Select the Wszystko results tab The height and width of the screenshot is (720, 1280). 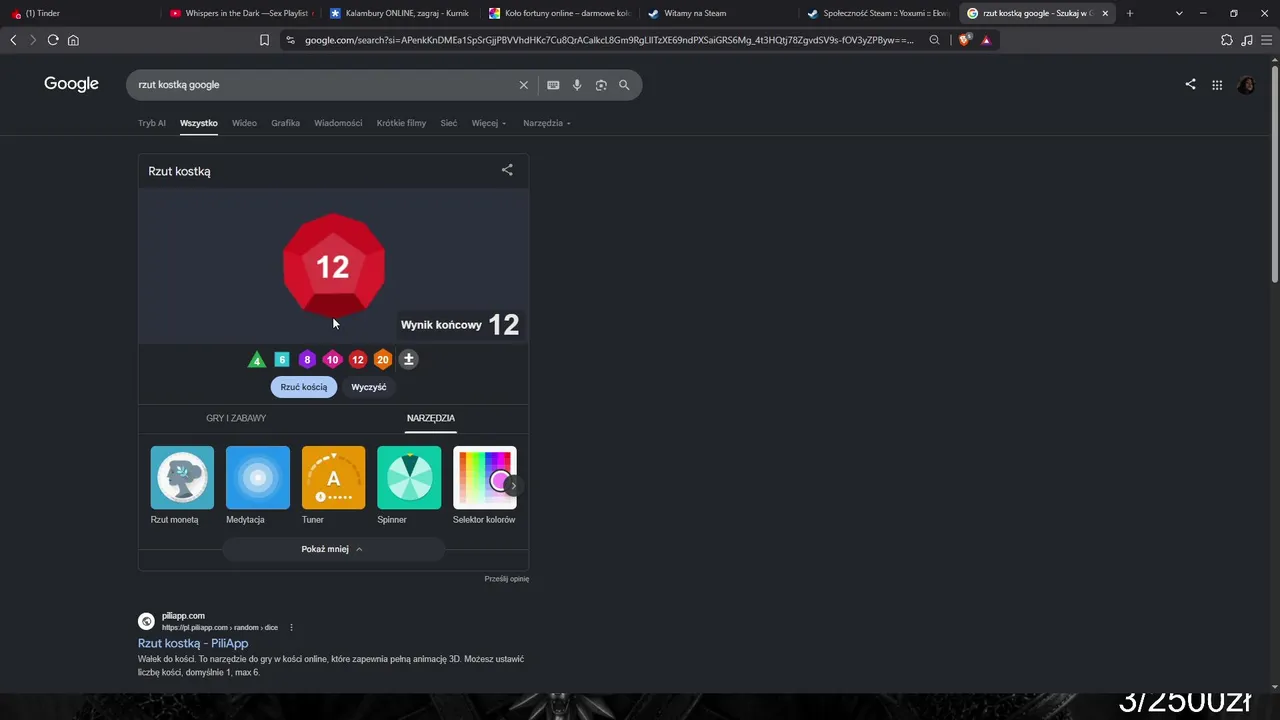(x=199, y=123)
